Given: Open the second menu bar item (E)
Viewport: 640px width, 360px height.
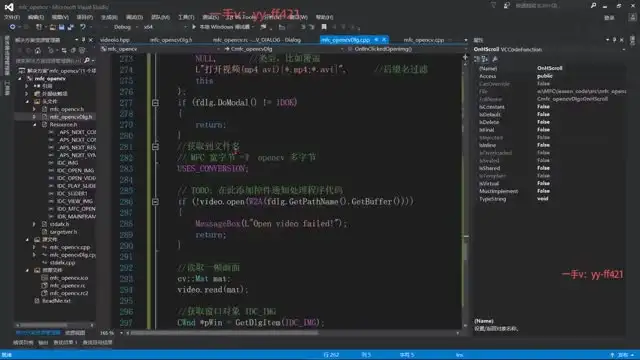Looking at the screenshot, I should pos(36,17).
